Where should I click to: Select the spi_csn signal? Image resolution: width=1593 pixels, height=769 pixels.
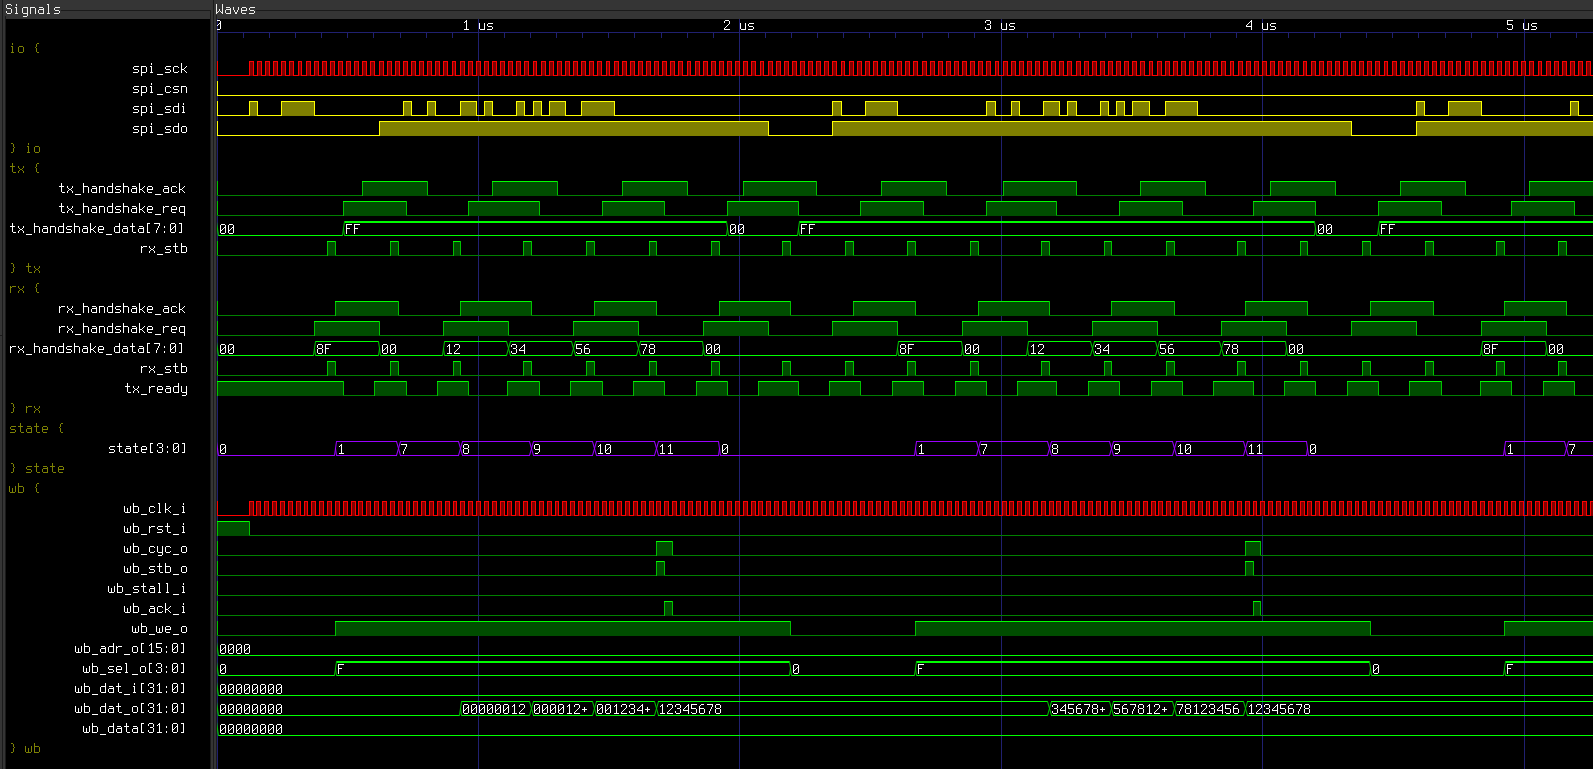click(160, 88)
